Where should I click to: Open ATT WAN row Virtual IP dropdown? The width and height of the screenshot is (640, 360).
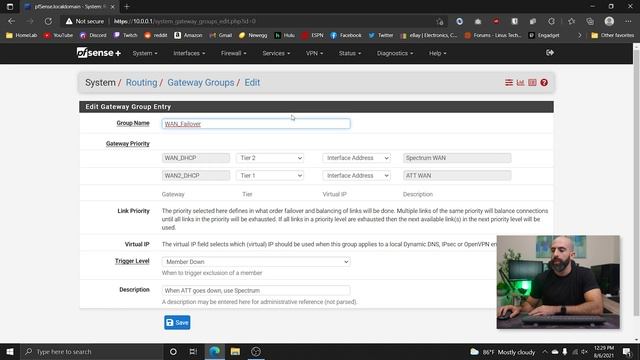[356, 176]
